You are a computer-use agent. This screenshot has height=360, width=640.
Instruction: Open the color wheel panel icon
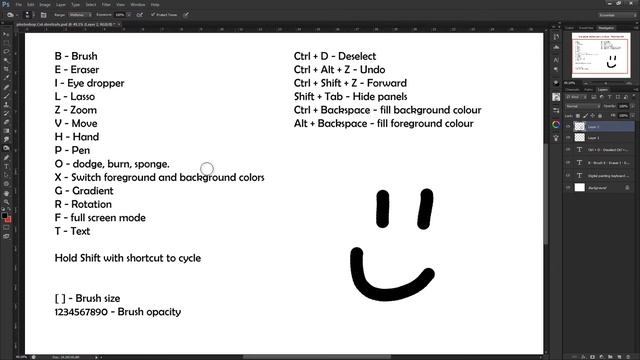[556, 124]
